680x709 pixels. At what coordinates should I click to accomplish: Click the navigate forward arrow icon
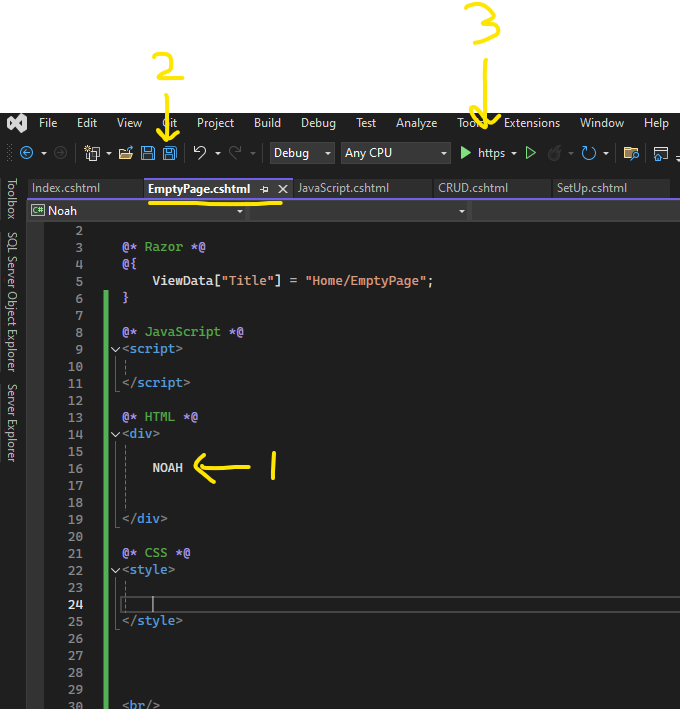coord(60,153)
